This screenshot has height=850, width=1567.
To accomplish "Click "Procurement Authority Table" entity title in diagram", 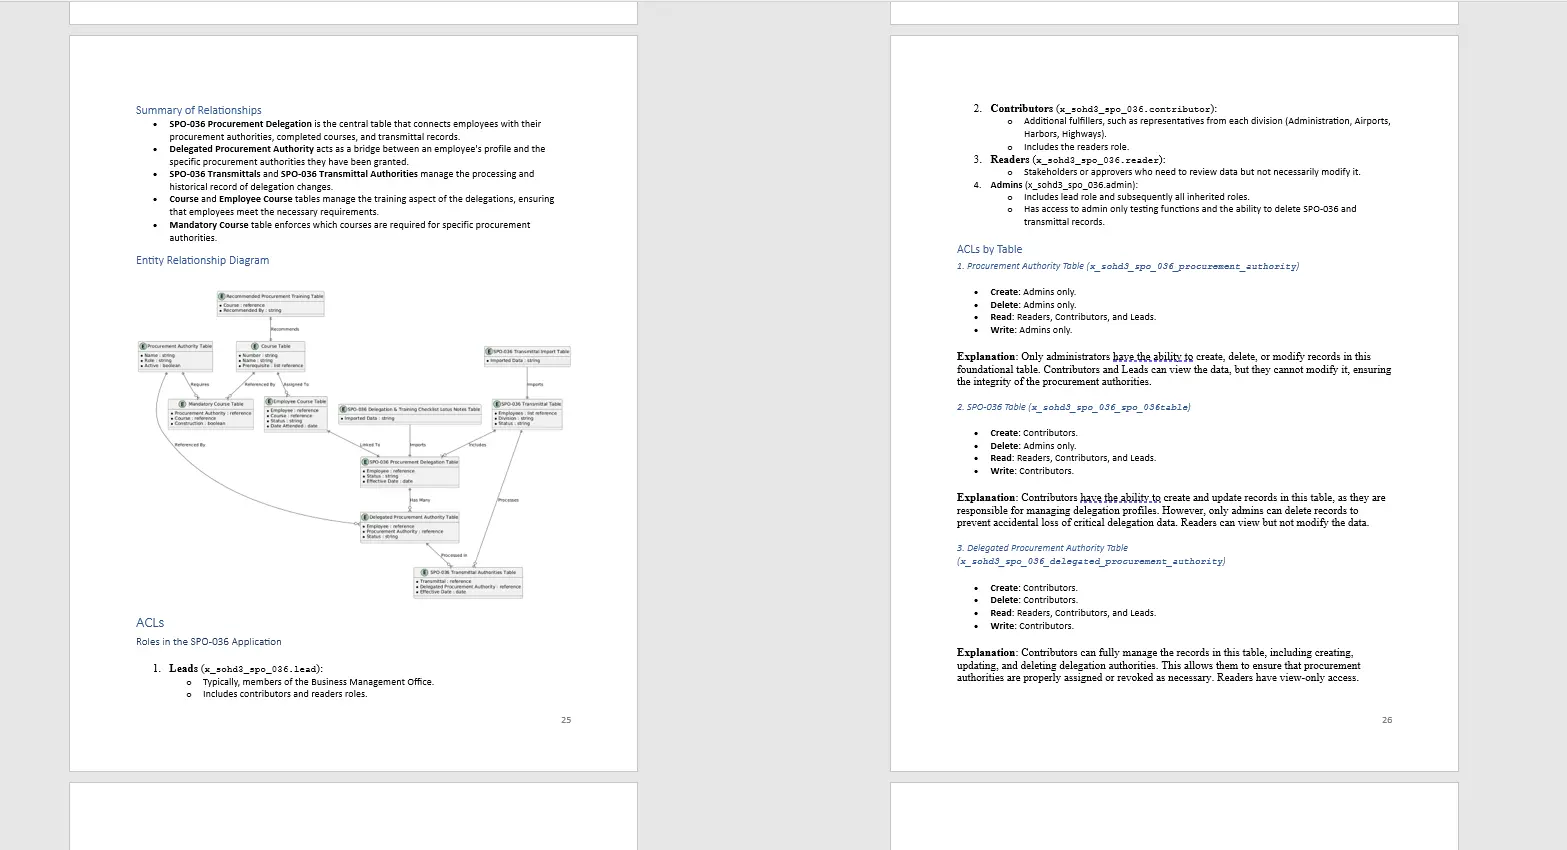I will pyautogui.click(x=179, y=346).
